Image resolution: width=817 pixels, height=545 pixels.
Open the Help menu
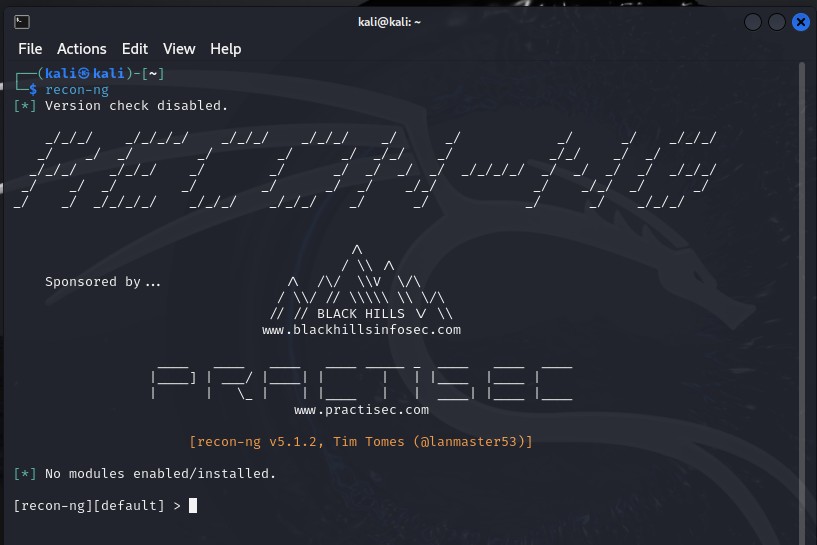point(226,49)
